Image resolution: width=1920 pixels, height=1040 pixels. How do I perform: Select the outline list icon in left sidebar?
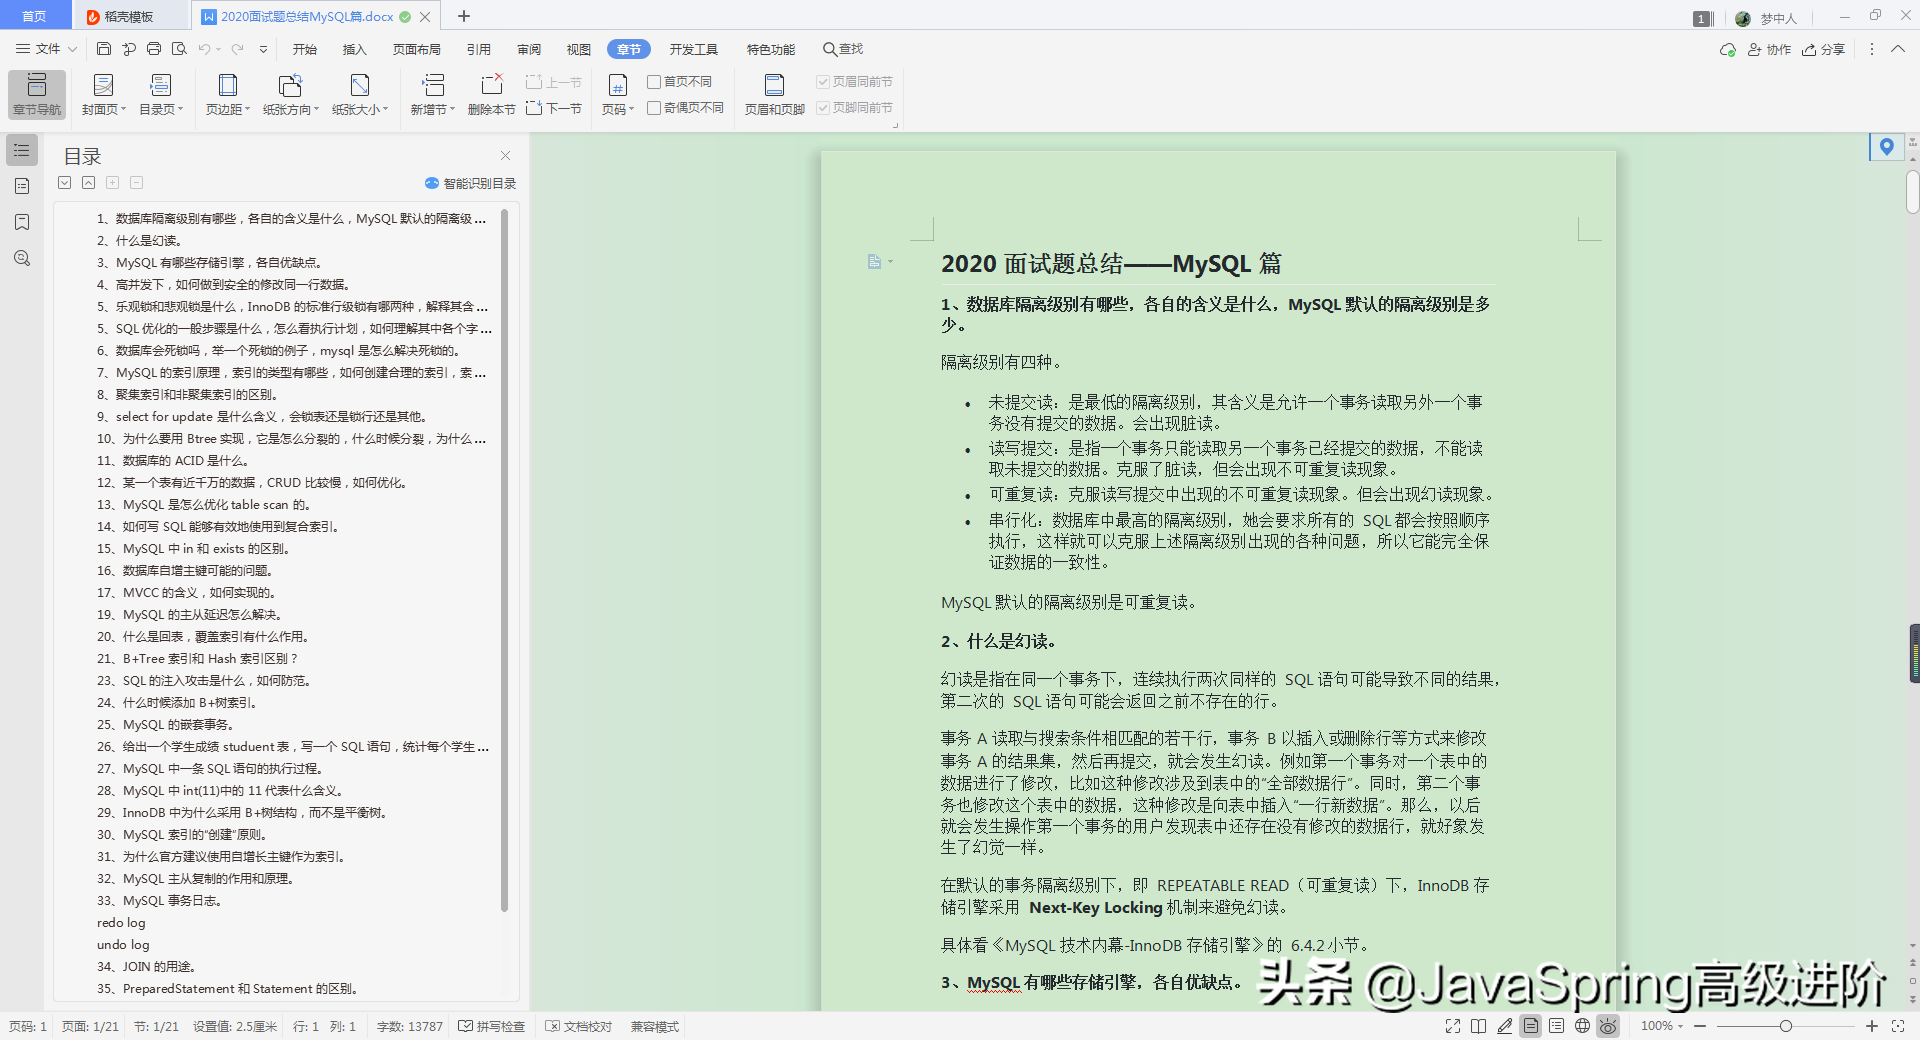pyautogui.click(x=22, y=150)
